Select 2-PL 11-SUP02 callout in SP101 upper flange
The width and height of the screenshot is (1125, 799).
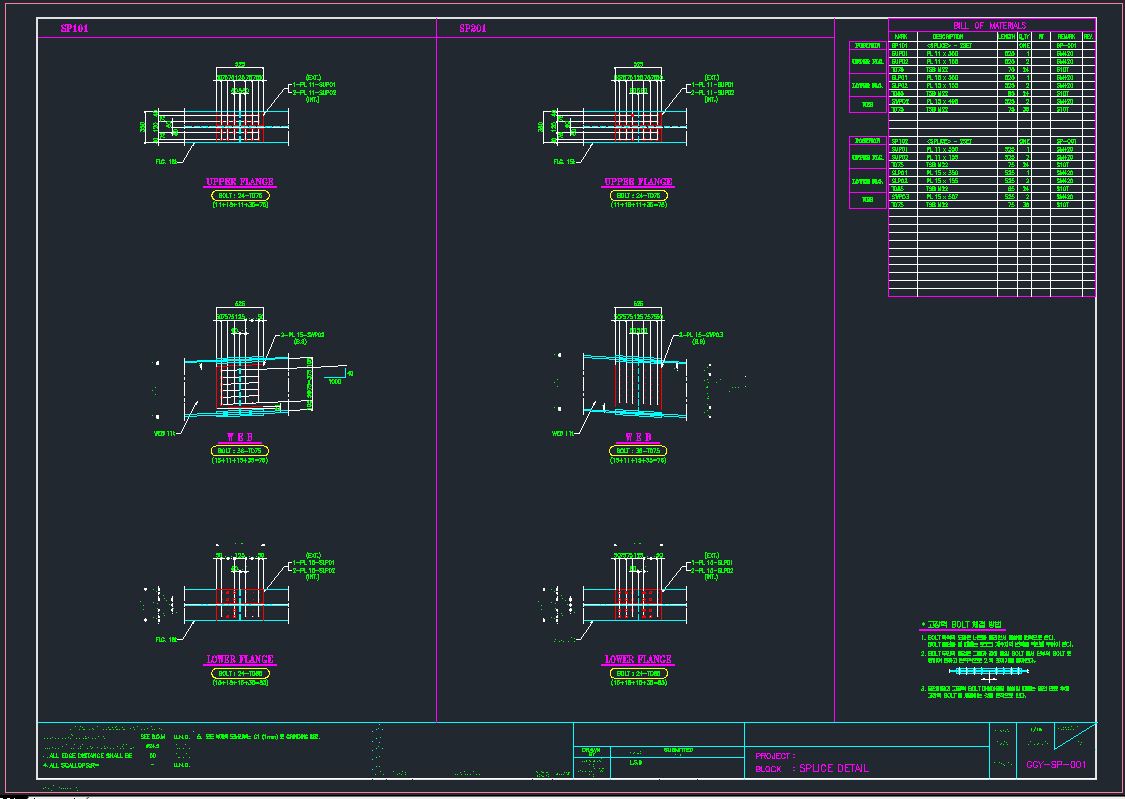(x=314, y=93)
